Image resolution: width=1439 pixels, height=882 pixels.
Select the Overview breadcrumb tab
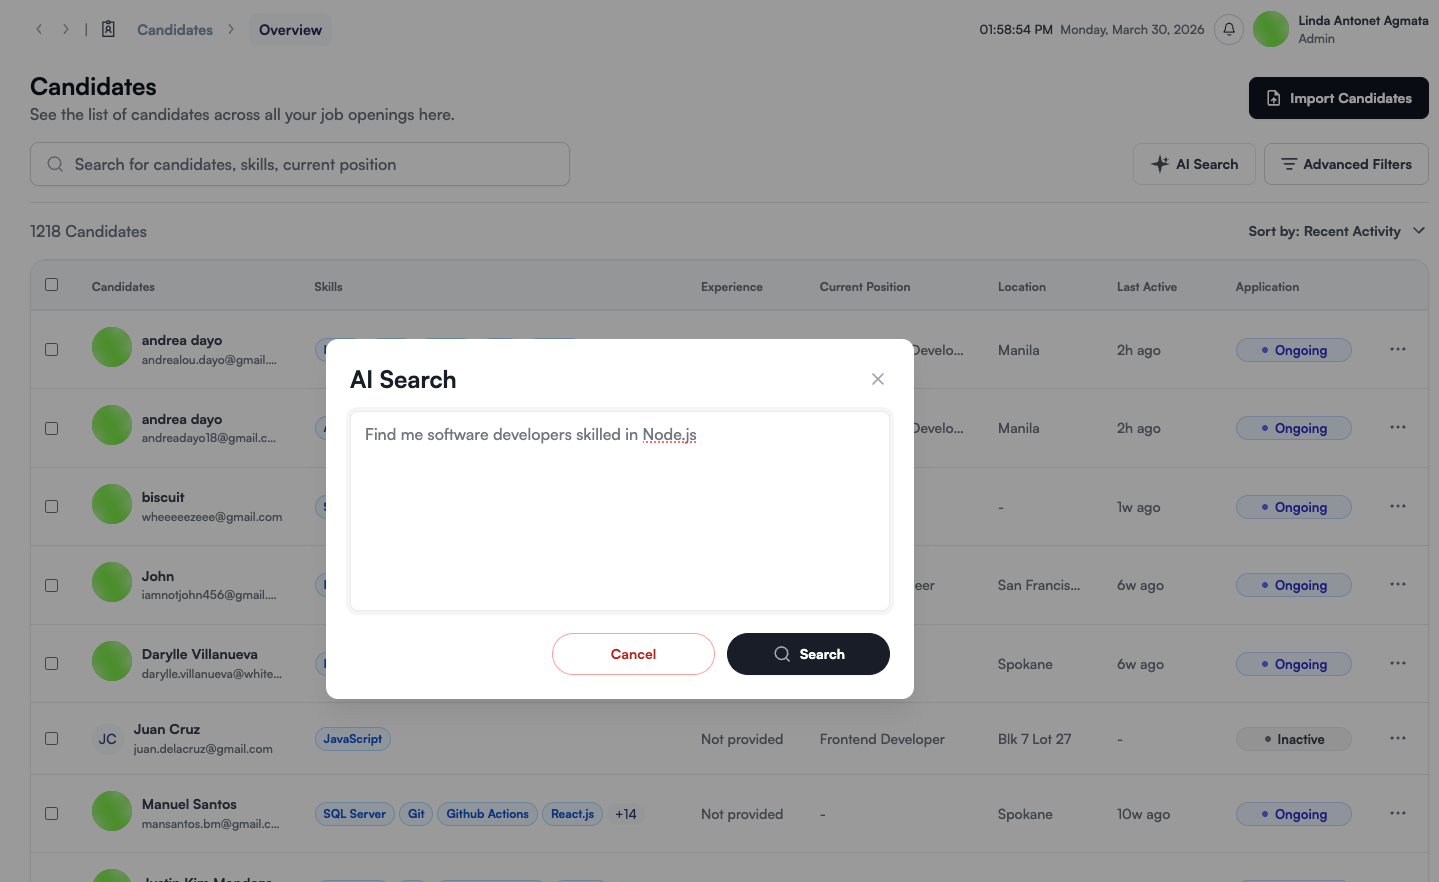tap(290, 30)
